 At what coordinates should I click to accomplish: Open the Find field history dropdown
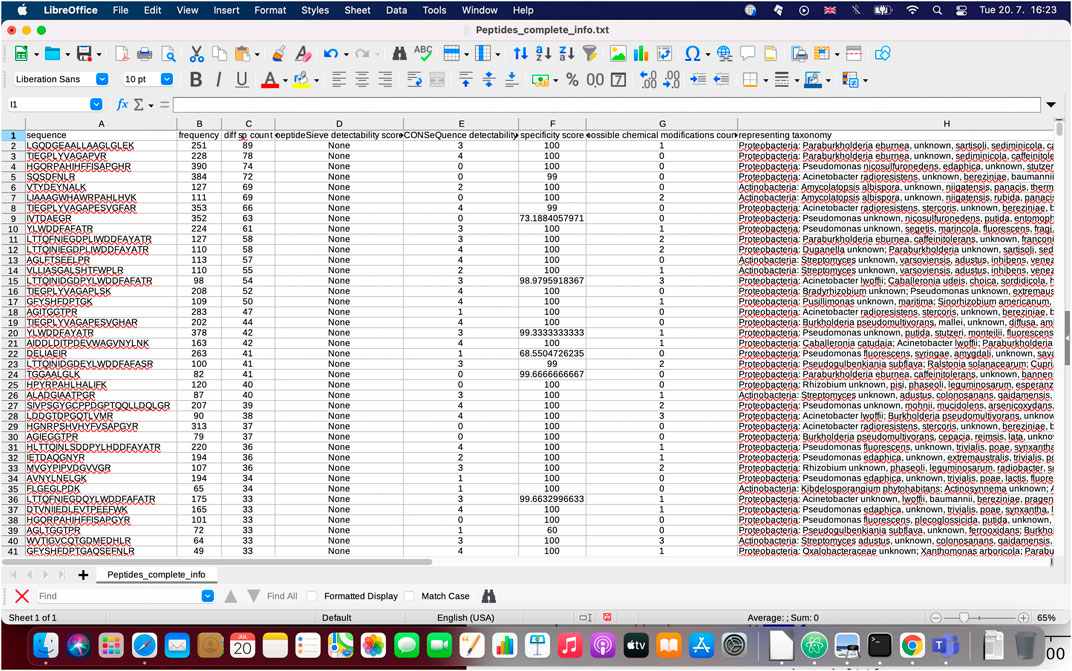[207, 596]
